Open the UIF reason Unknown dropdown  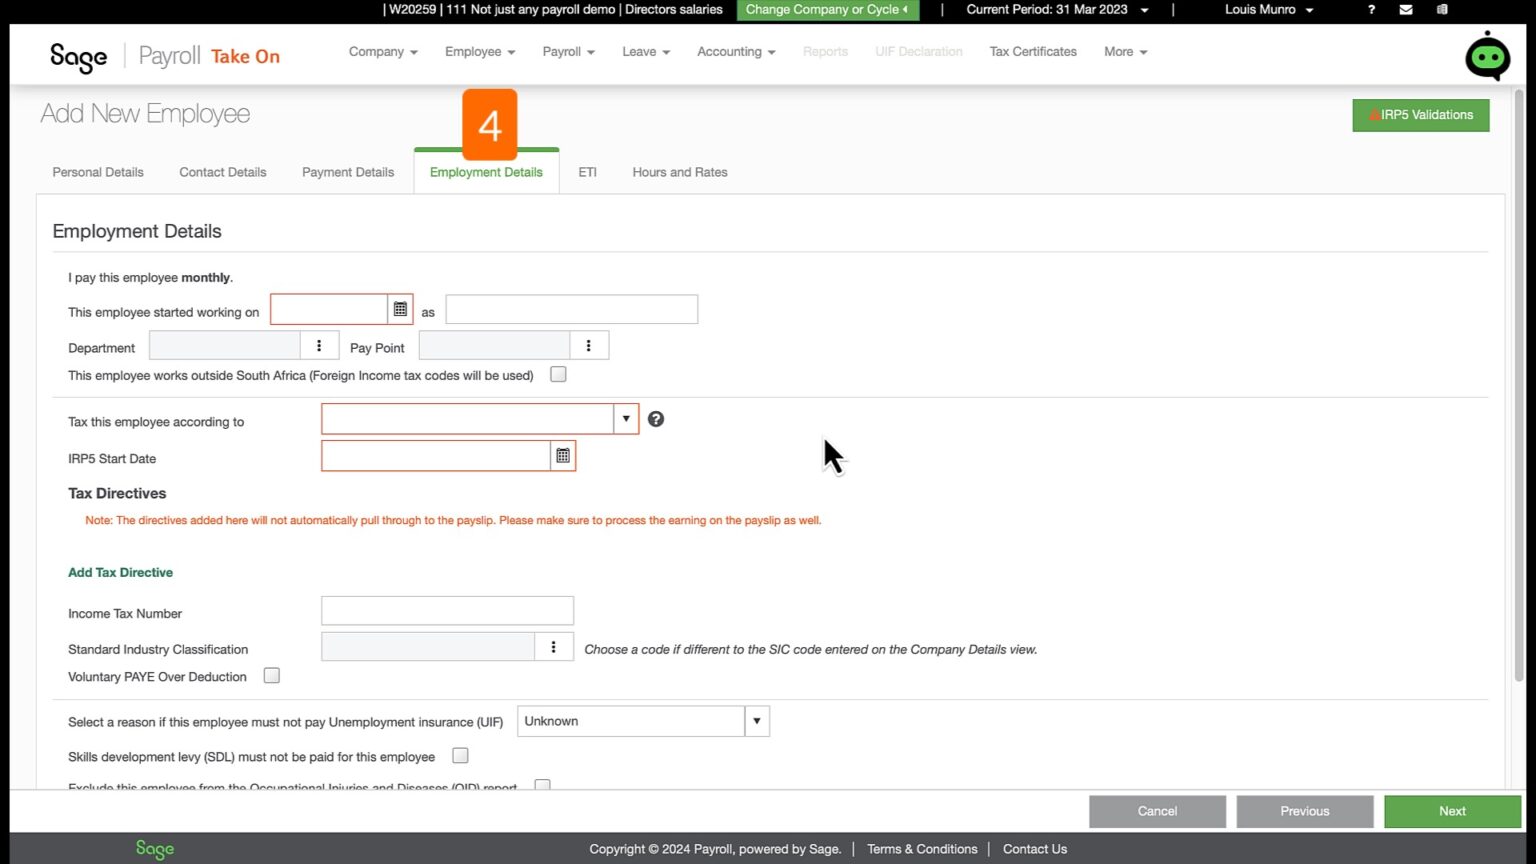tap(757, 720)
